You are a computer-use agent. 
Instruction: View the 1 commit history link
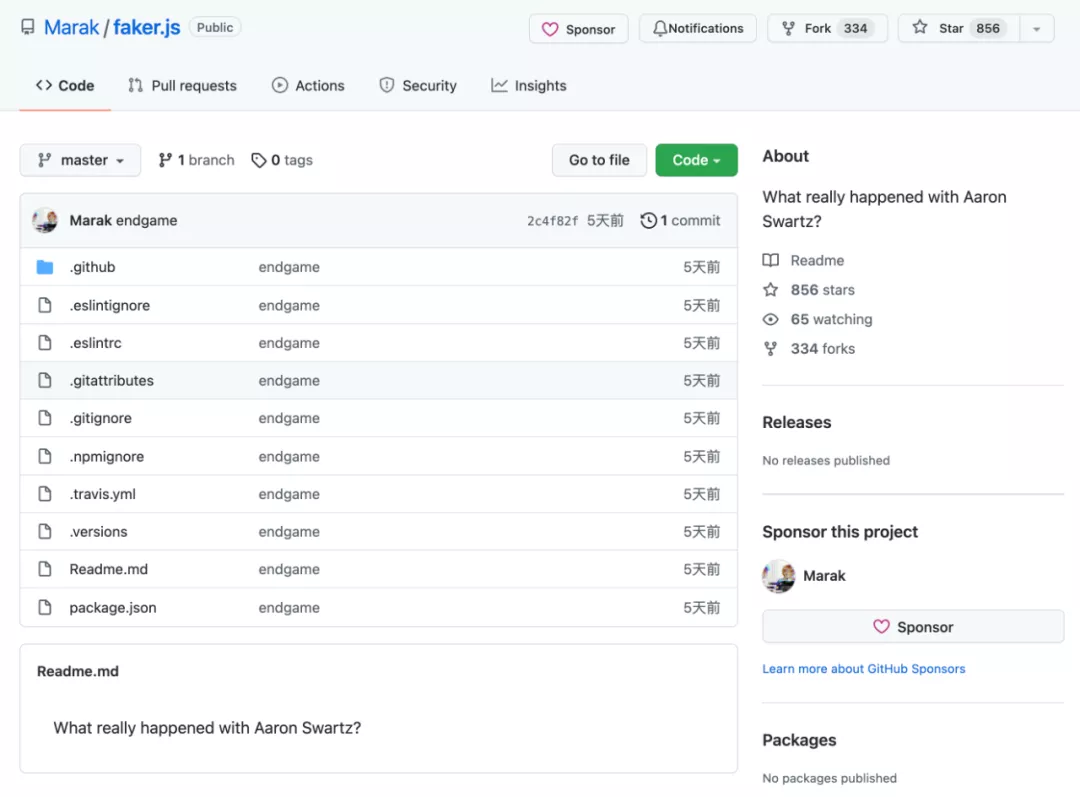point(681,220)
